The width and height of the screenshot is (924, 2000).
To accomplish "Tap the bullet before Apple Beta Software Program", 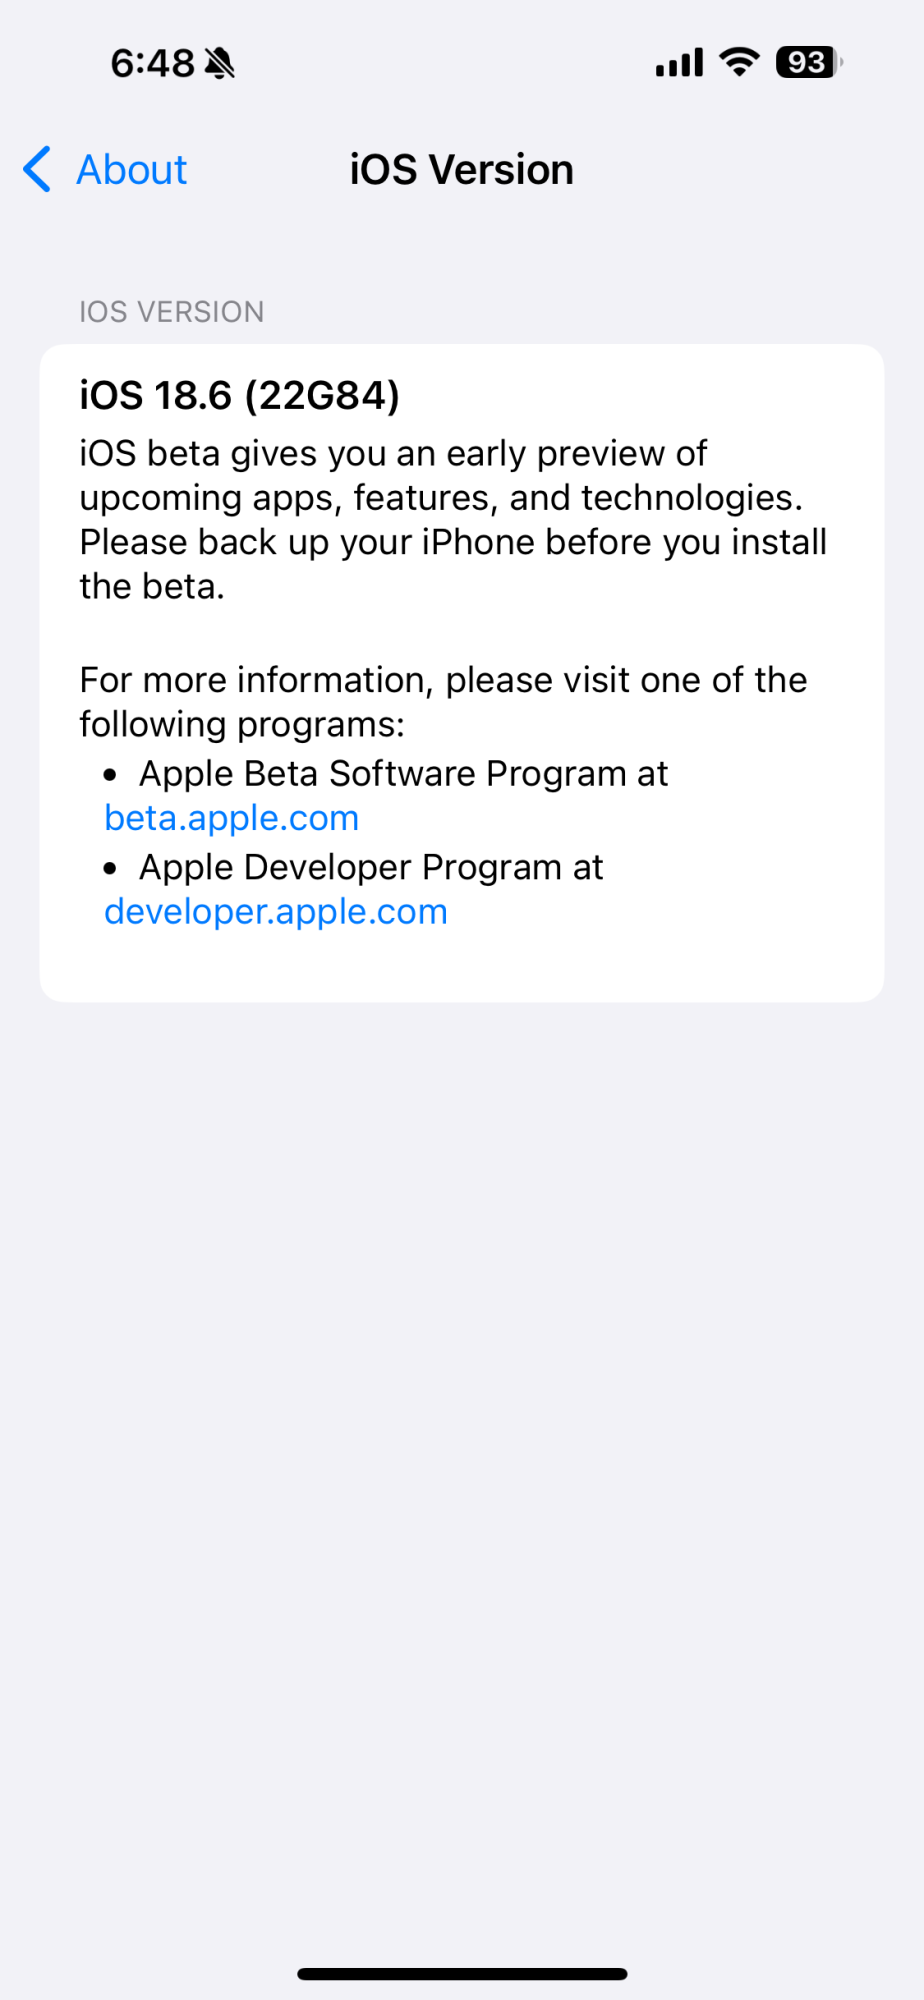I will point(110,775).
